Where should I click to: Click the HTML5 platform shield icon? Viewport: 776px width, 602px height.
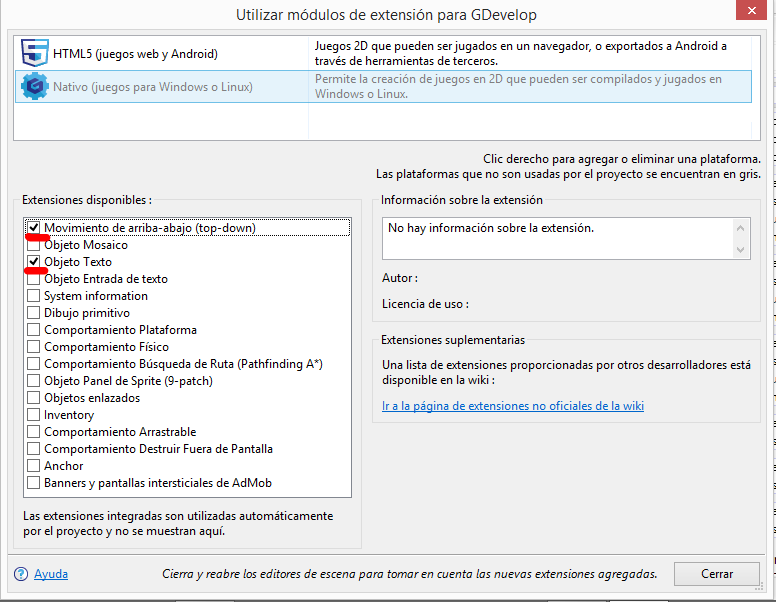35,53
